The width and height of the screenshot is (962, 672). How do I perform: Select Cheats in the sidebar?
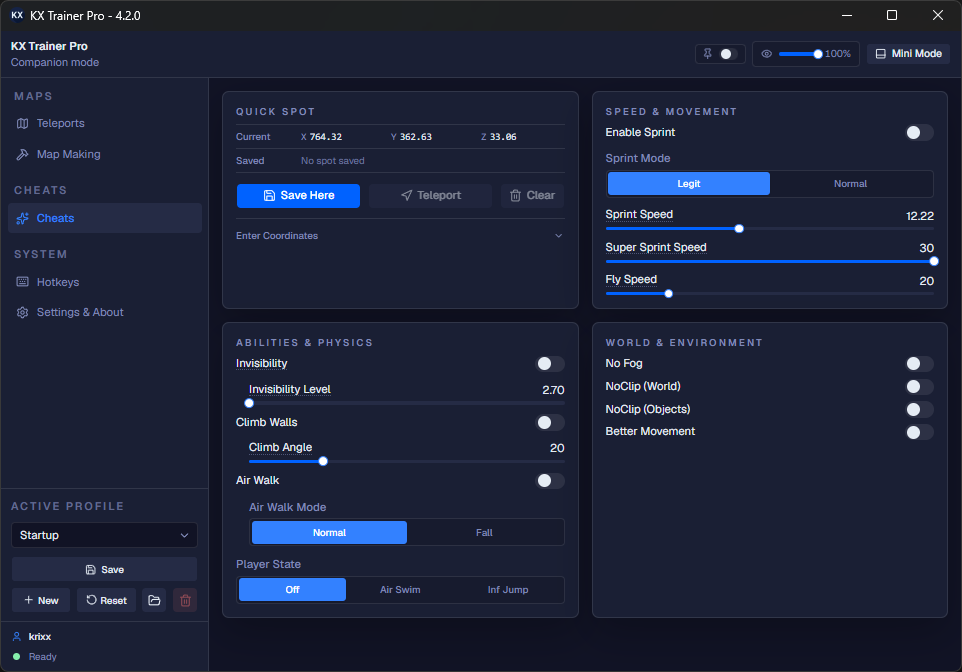tap(104, 218)
